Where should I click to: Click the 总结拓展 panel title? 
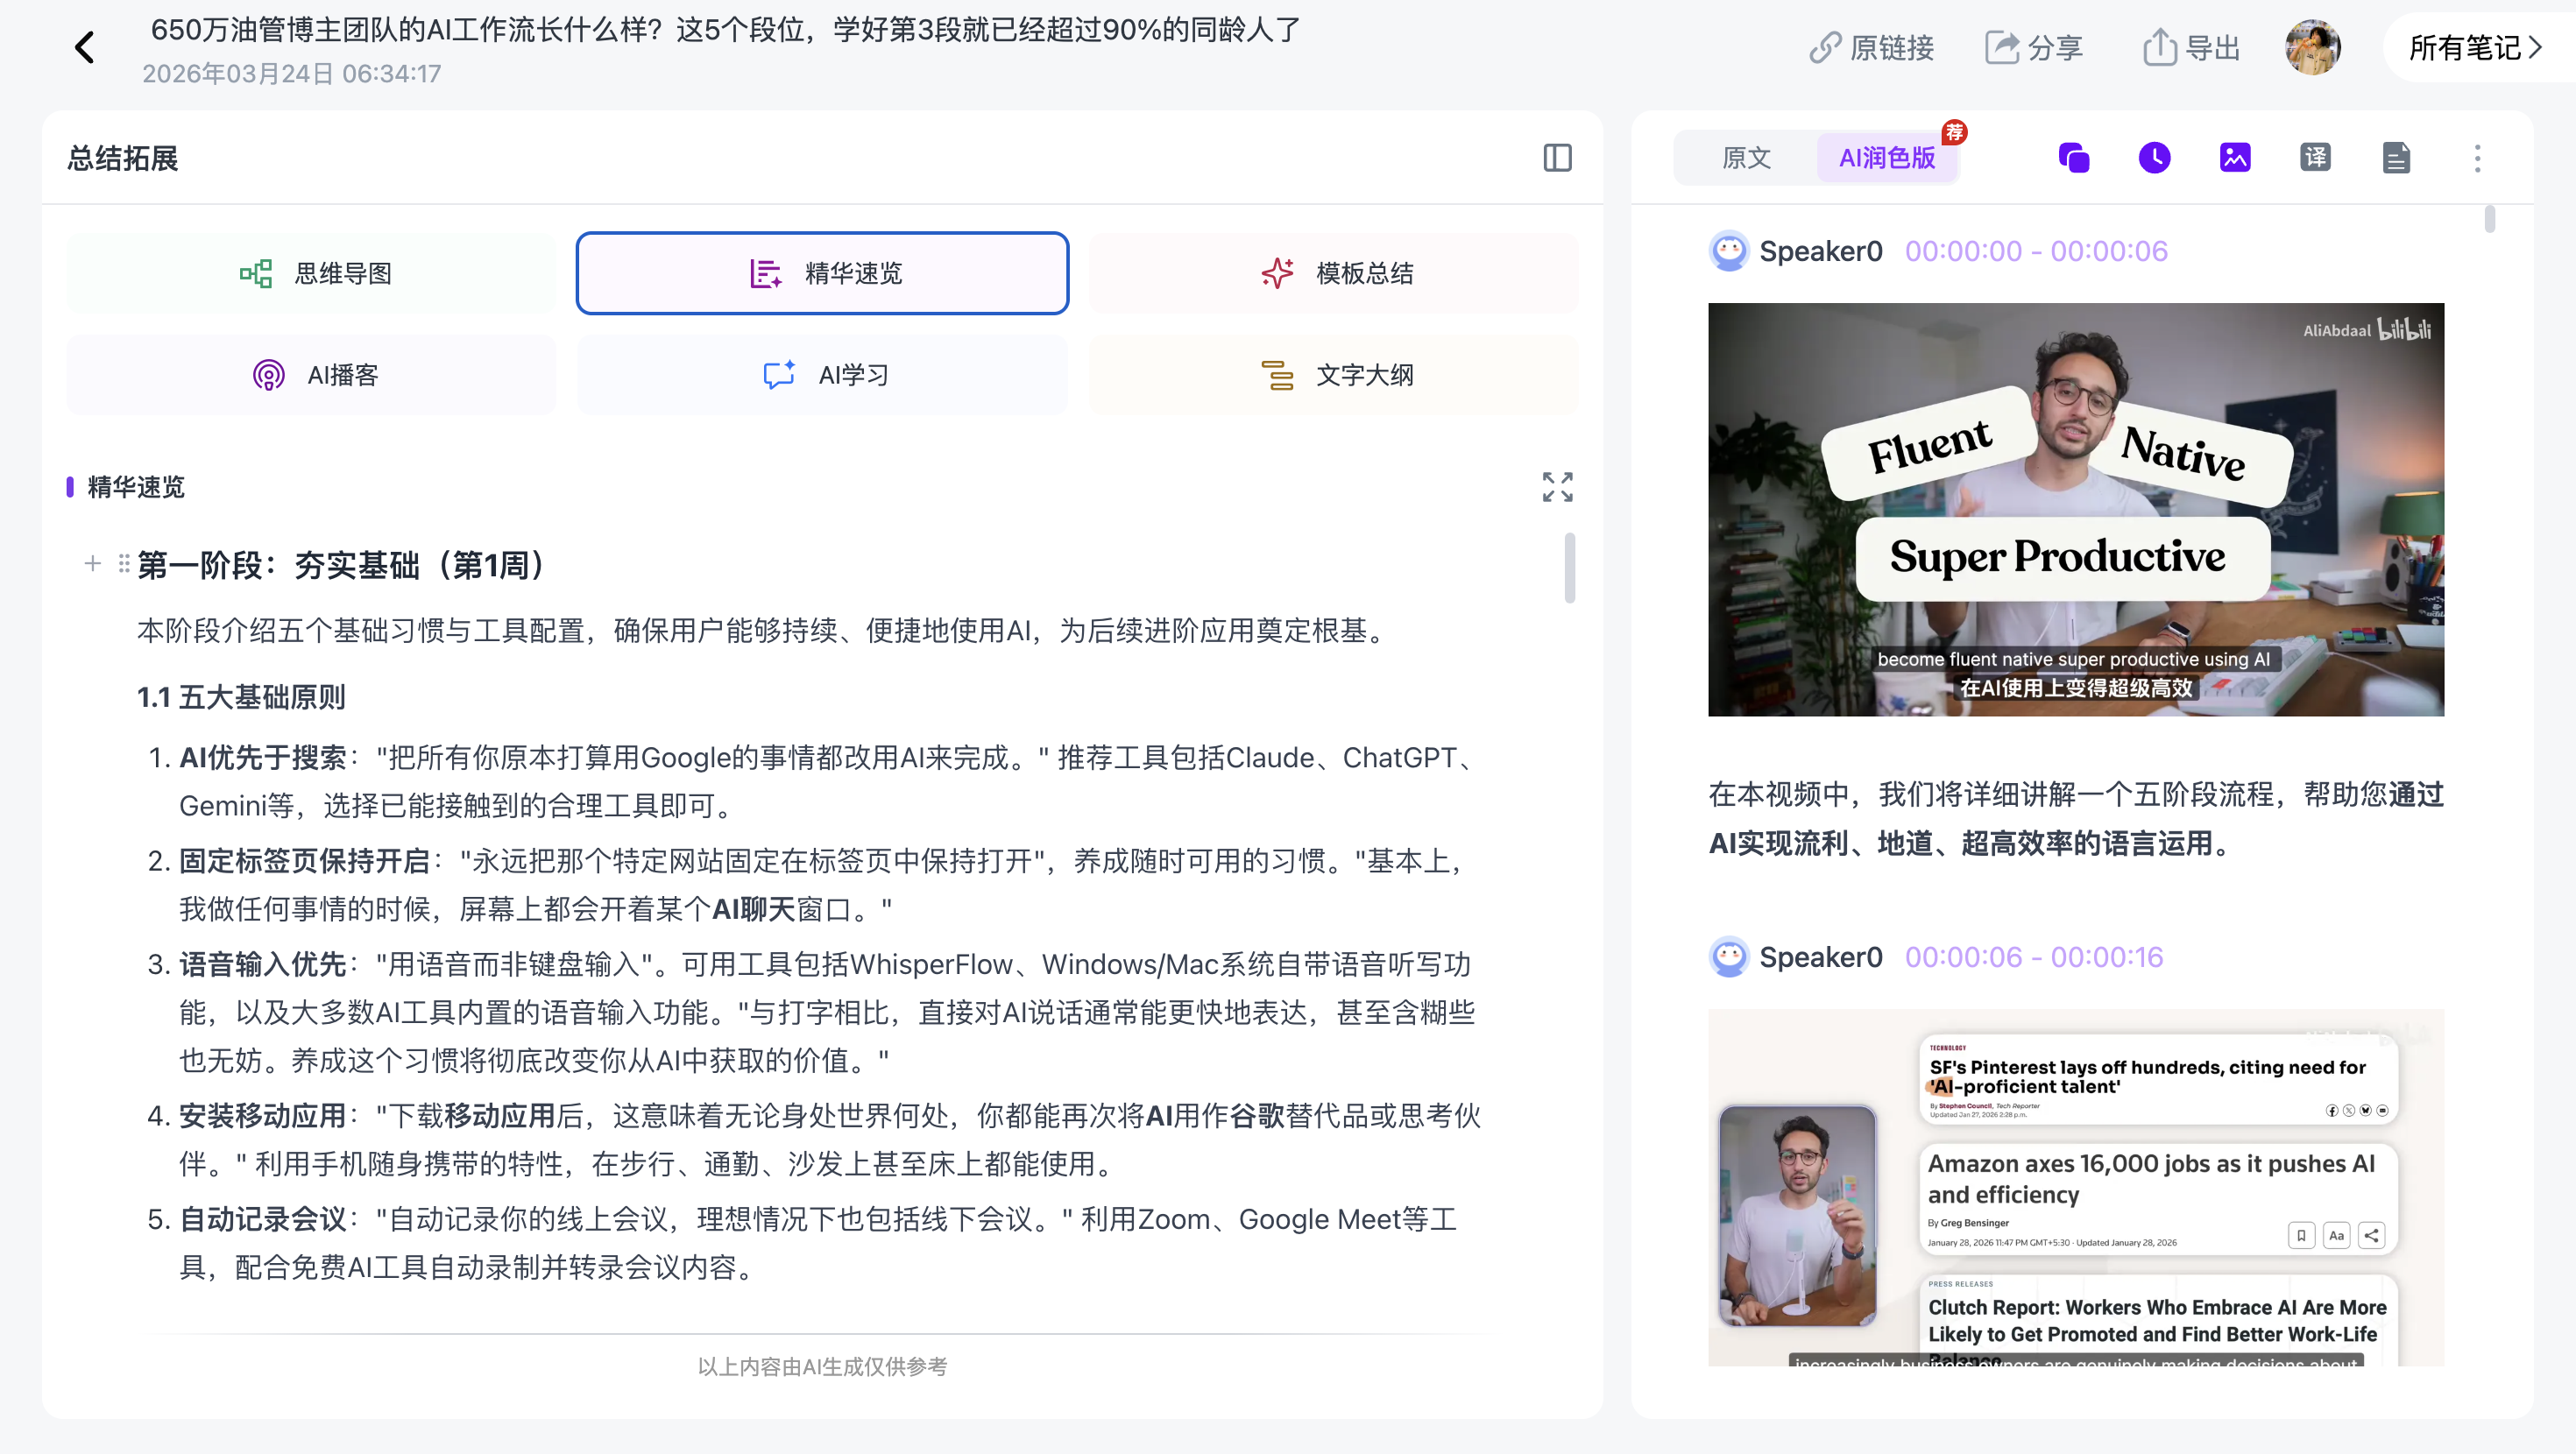click(x=123, y=158)
